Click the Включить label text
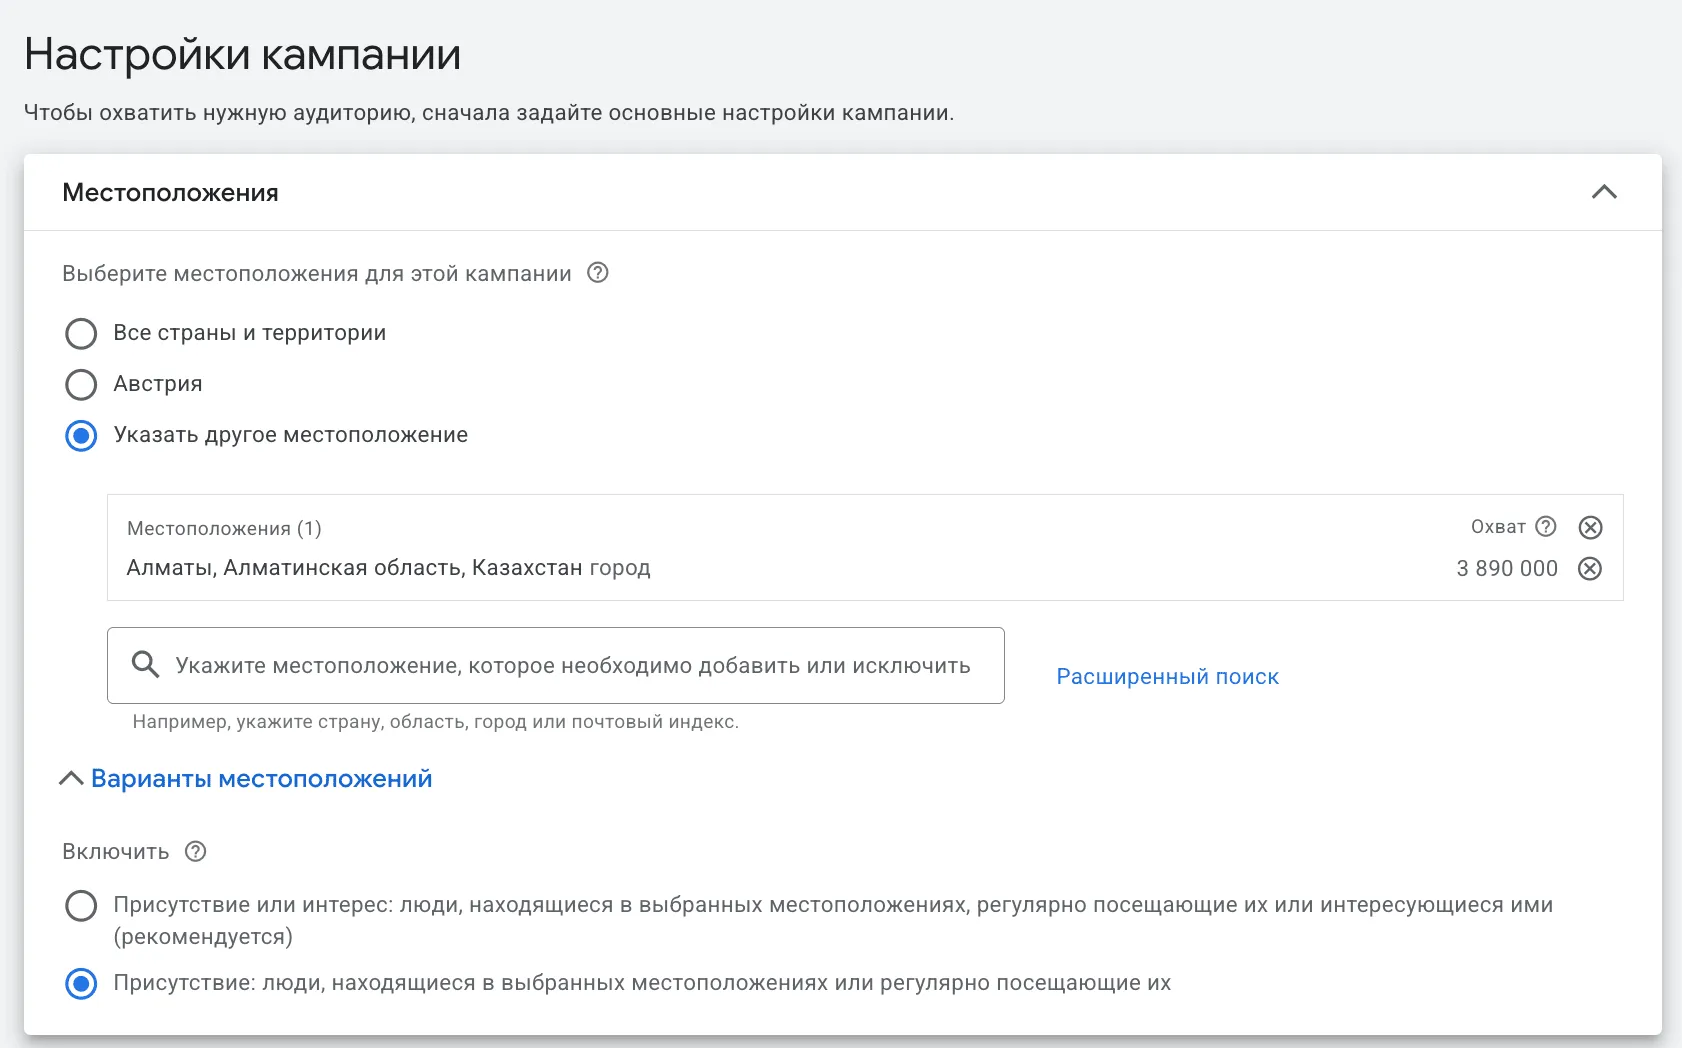The width and height of the screenshot is (1682, 1048). pyautogui.click(x=116, y=851)
